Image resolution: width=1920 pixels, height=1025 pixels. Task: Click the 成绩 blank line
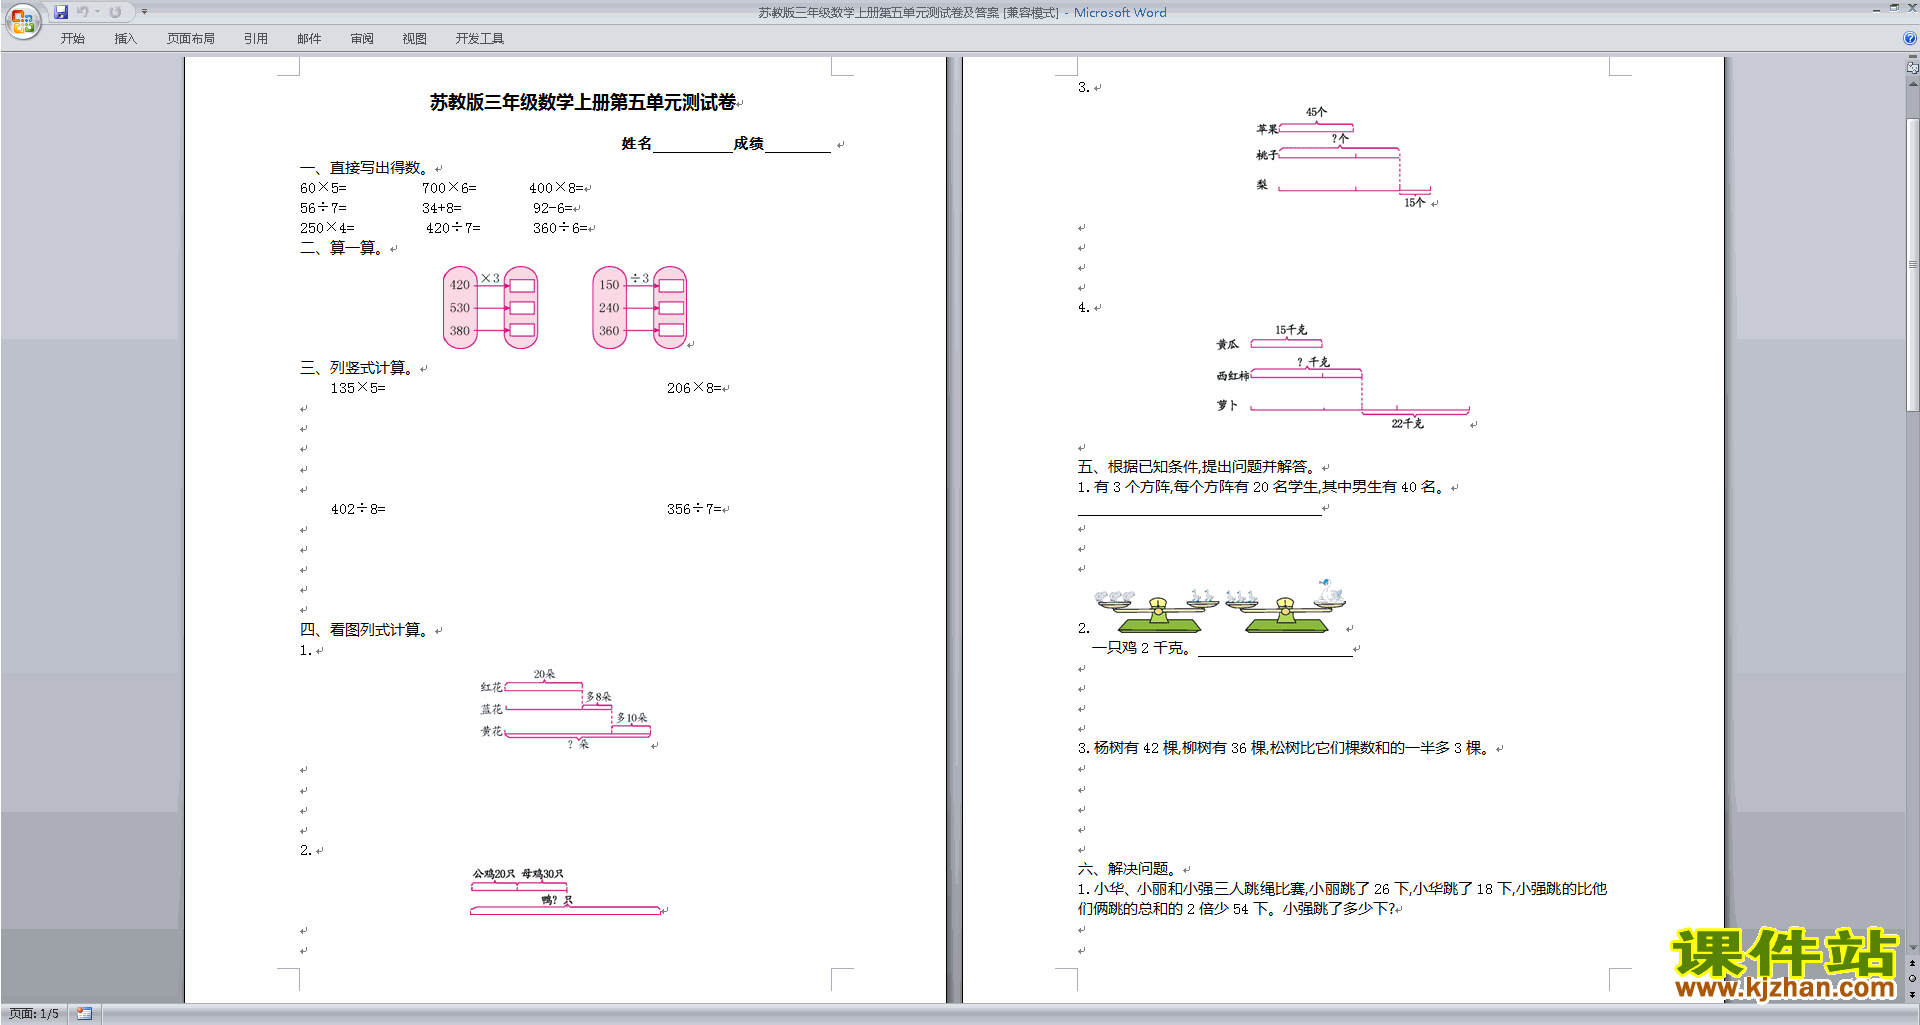(x=797, y=144)
